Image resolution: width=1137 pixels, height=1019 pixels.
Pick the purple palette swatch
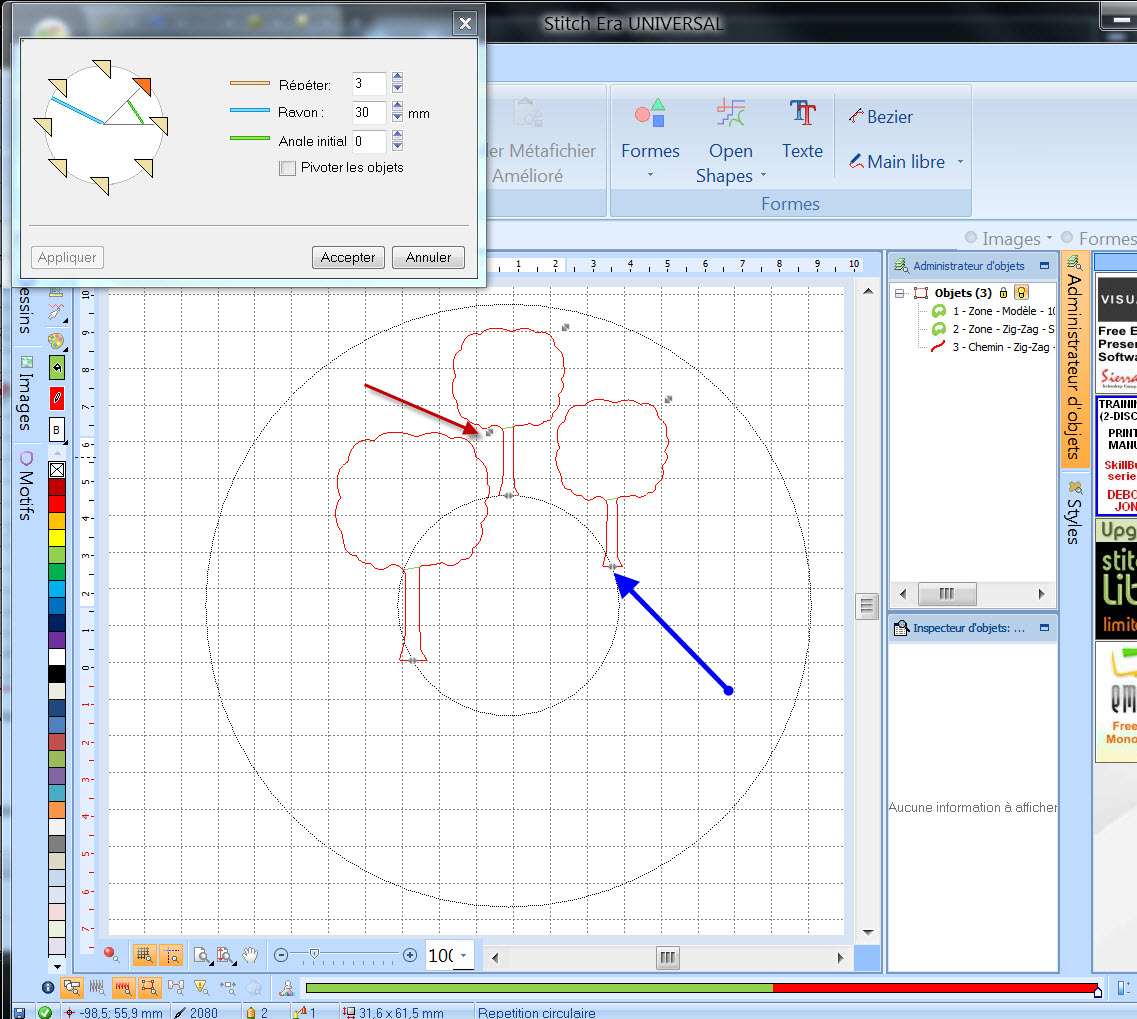click(x=57, y=640)
